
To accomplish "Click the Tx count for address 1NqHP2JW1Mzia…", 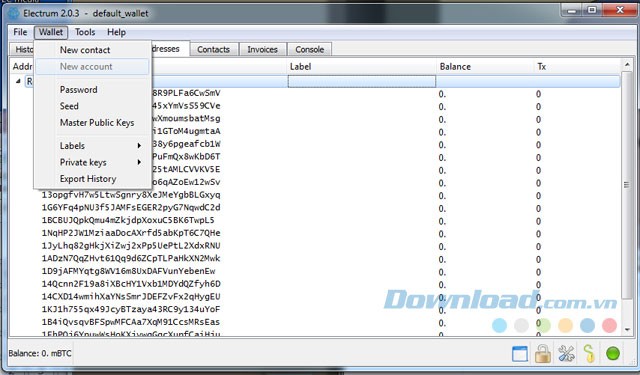I will coord(538,233).
